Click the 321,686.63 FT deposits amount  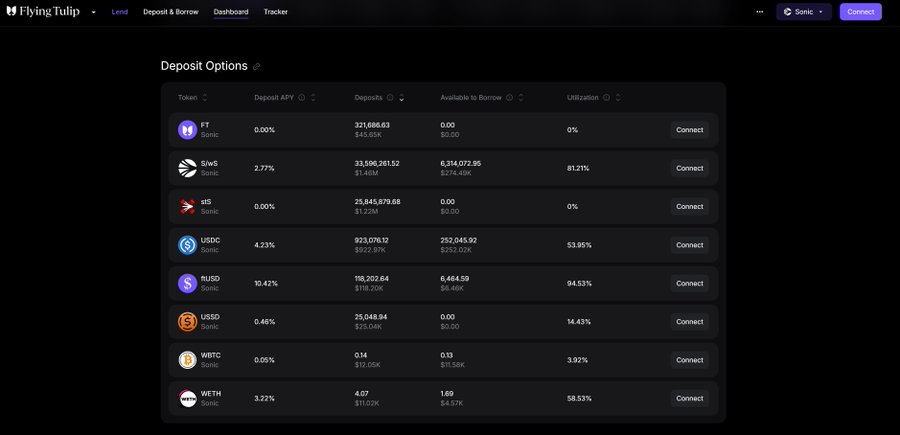pyautogui.click(x=373, y=125)
